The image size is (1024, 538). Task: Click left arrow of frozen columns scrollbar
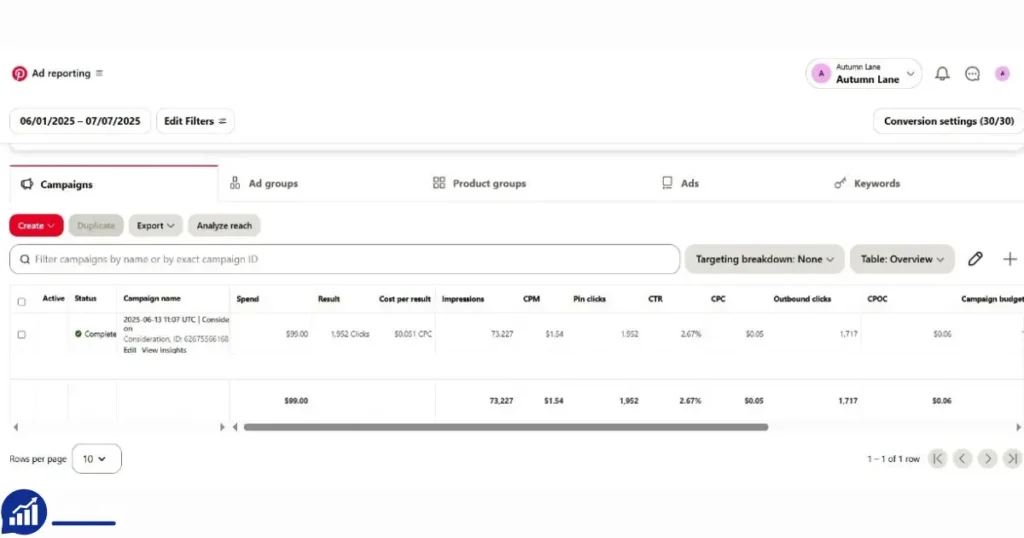16,427
